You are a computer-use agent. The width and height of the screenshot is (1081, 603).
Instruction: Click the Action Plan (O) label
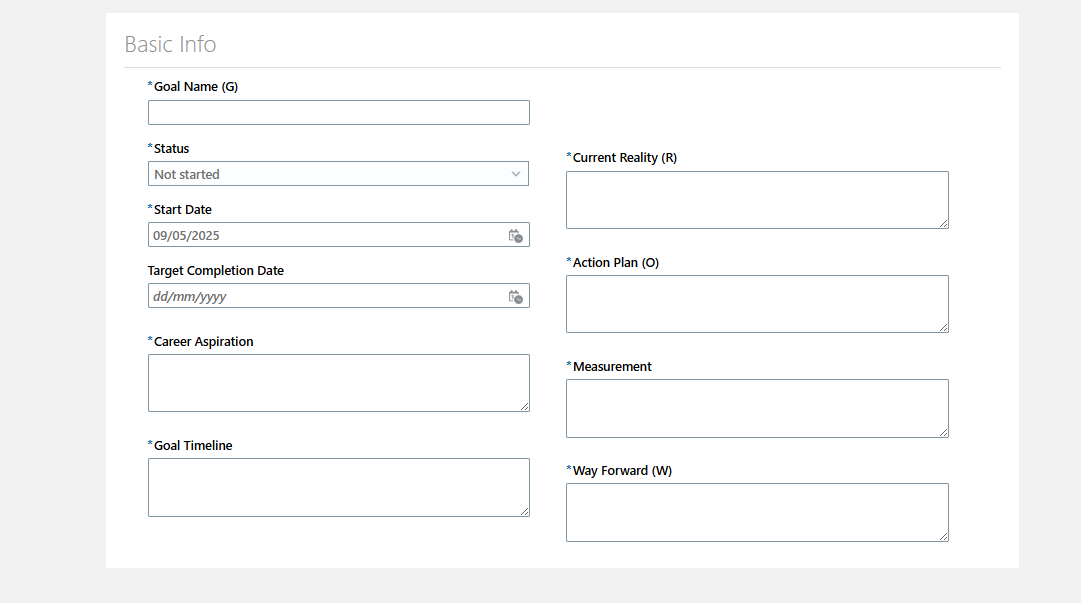click(616, 263)
